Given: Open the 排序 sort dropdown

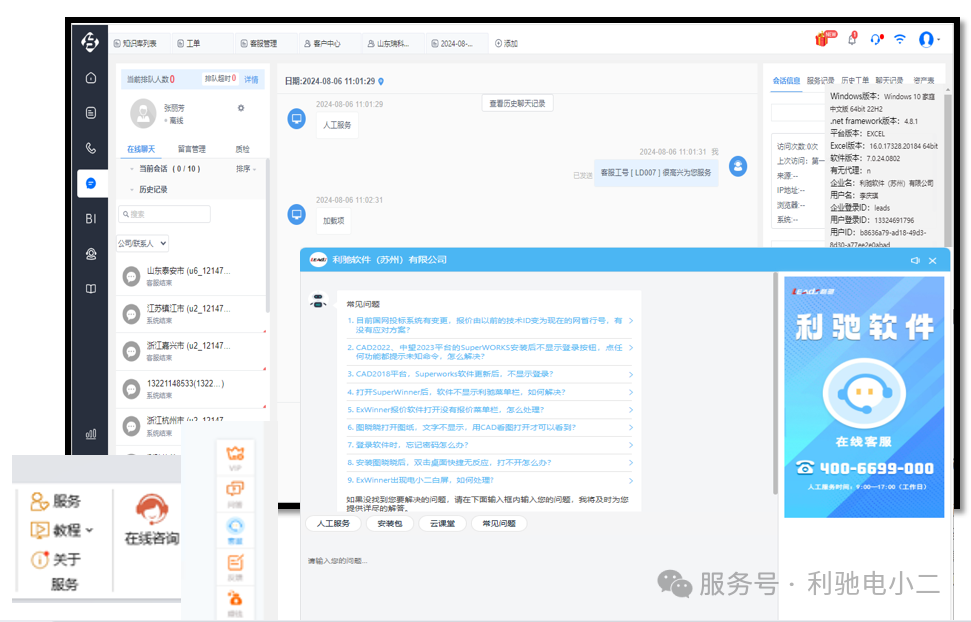Looking at the screenshot, I should coord(246,169).
